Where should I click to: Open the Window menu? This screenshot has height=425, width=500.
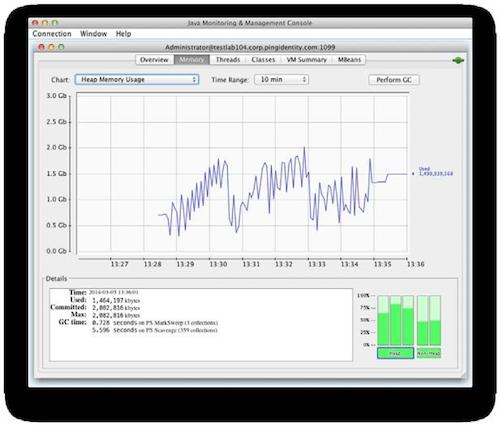click(x=93, y=34)
